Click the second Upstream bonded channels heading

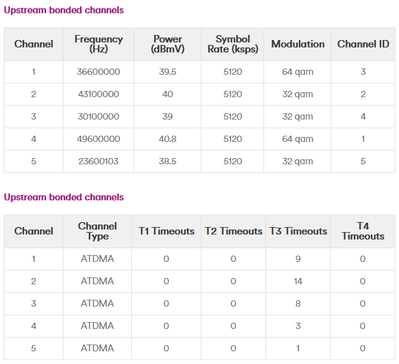64,197
